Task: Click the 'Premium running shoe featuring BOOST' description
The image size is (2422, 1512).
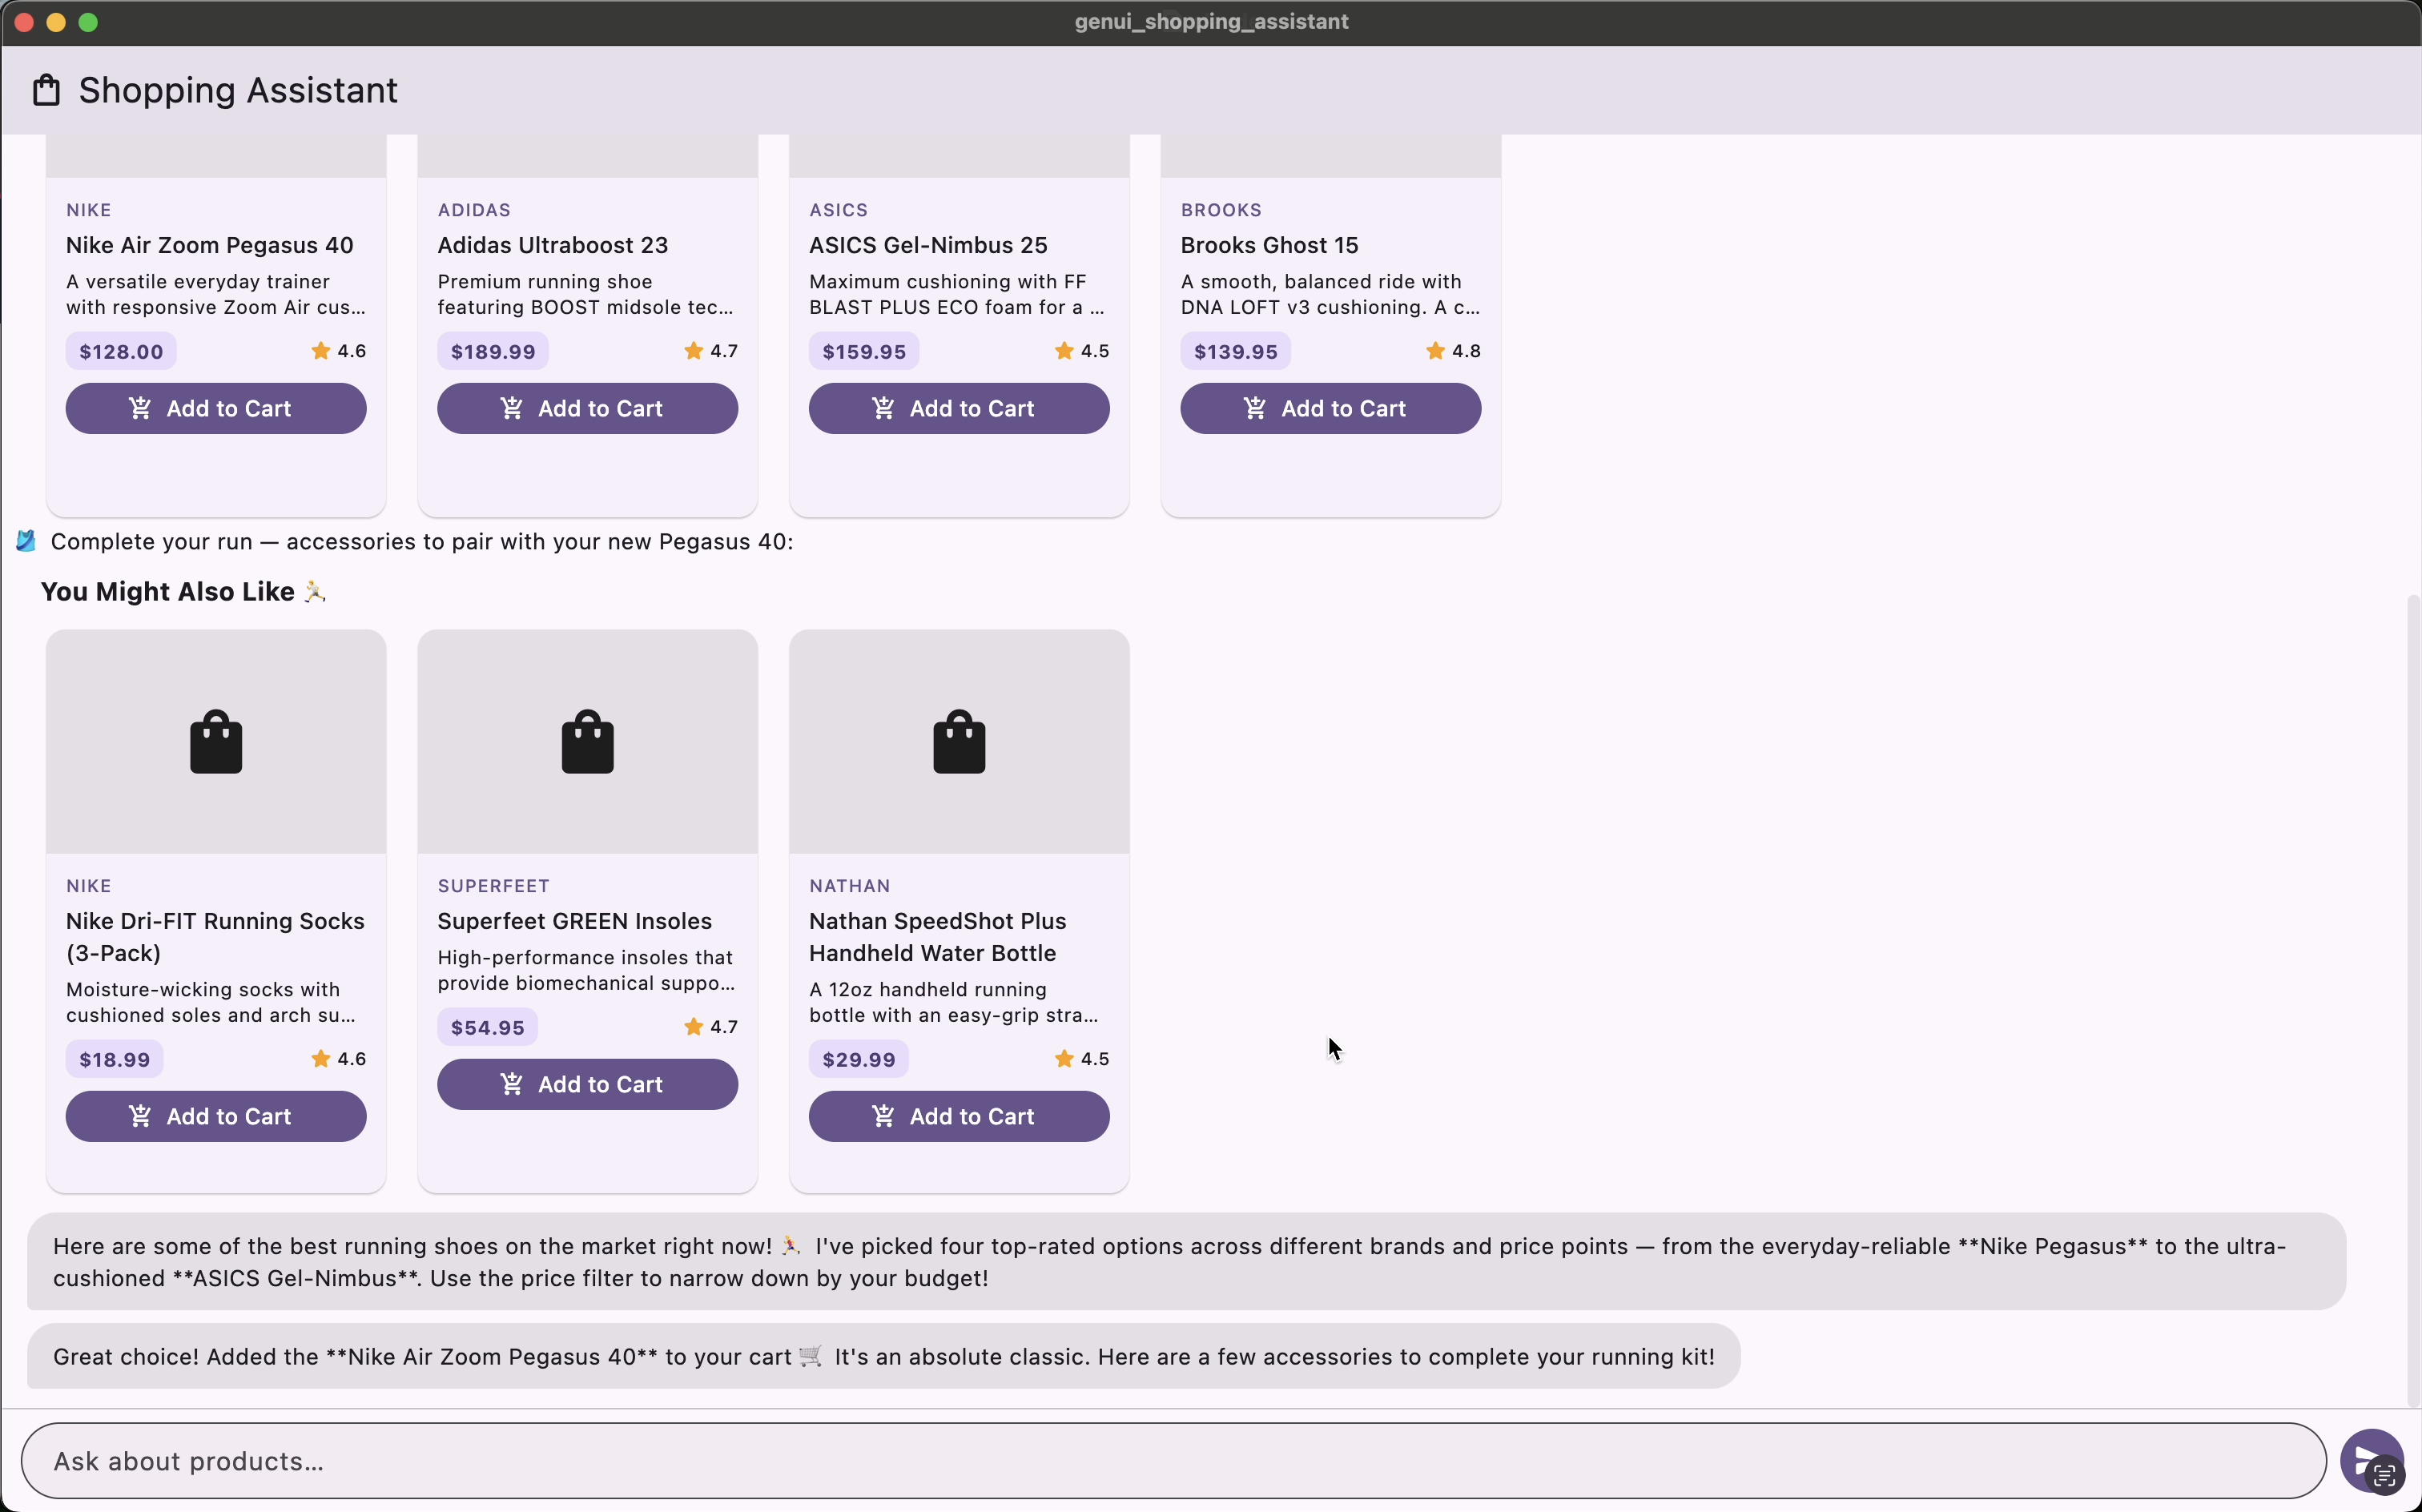Action: (586, 295)
